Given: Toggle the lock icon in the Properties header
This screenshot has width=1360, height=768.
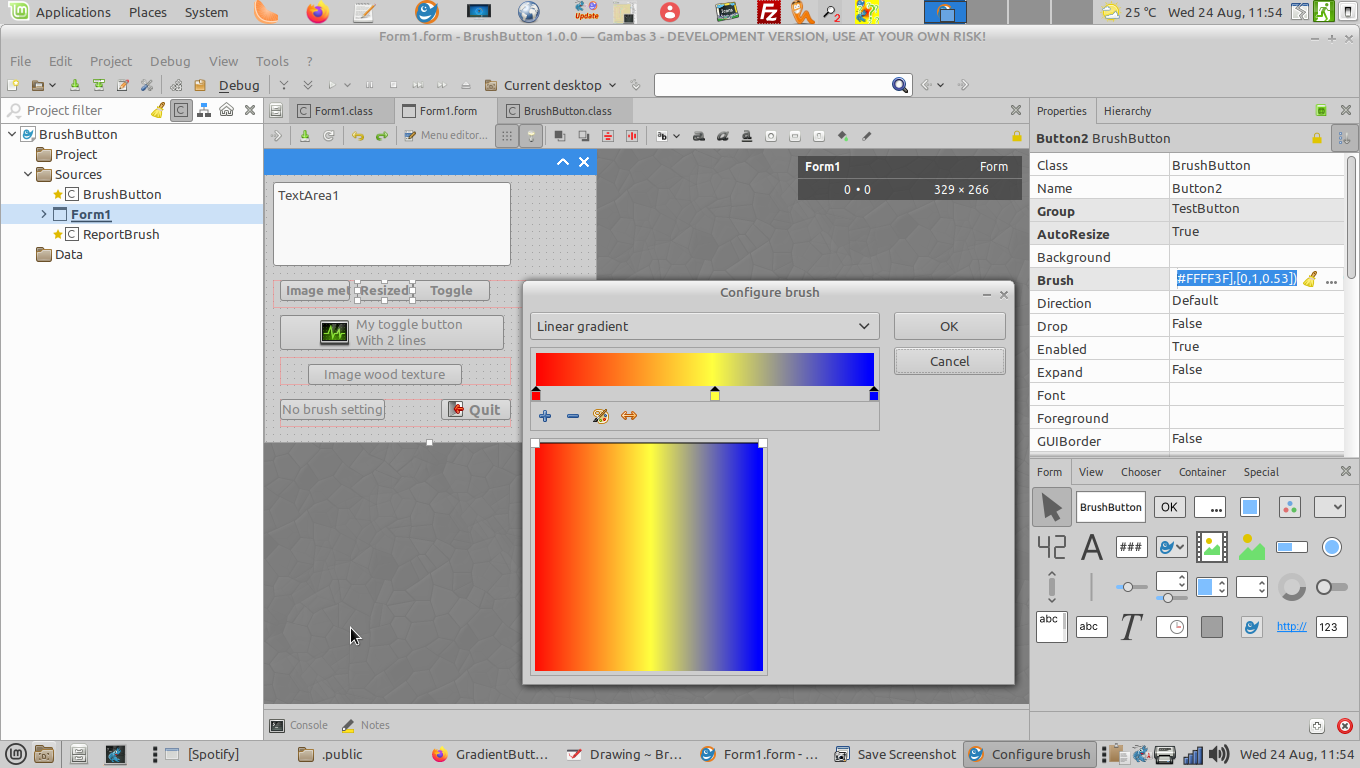Looking at the screenshot, I should coord(1317,138).
